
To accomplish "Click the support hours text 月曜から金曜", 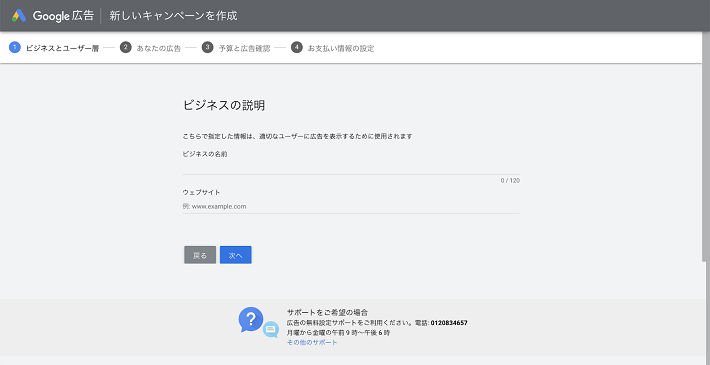I will point(338,333).
